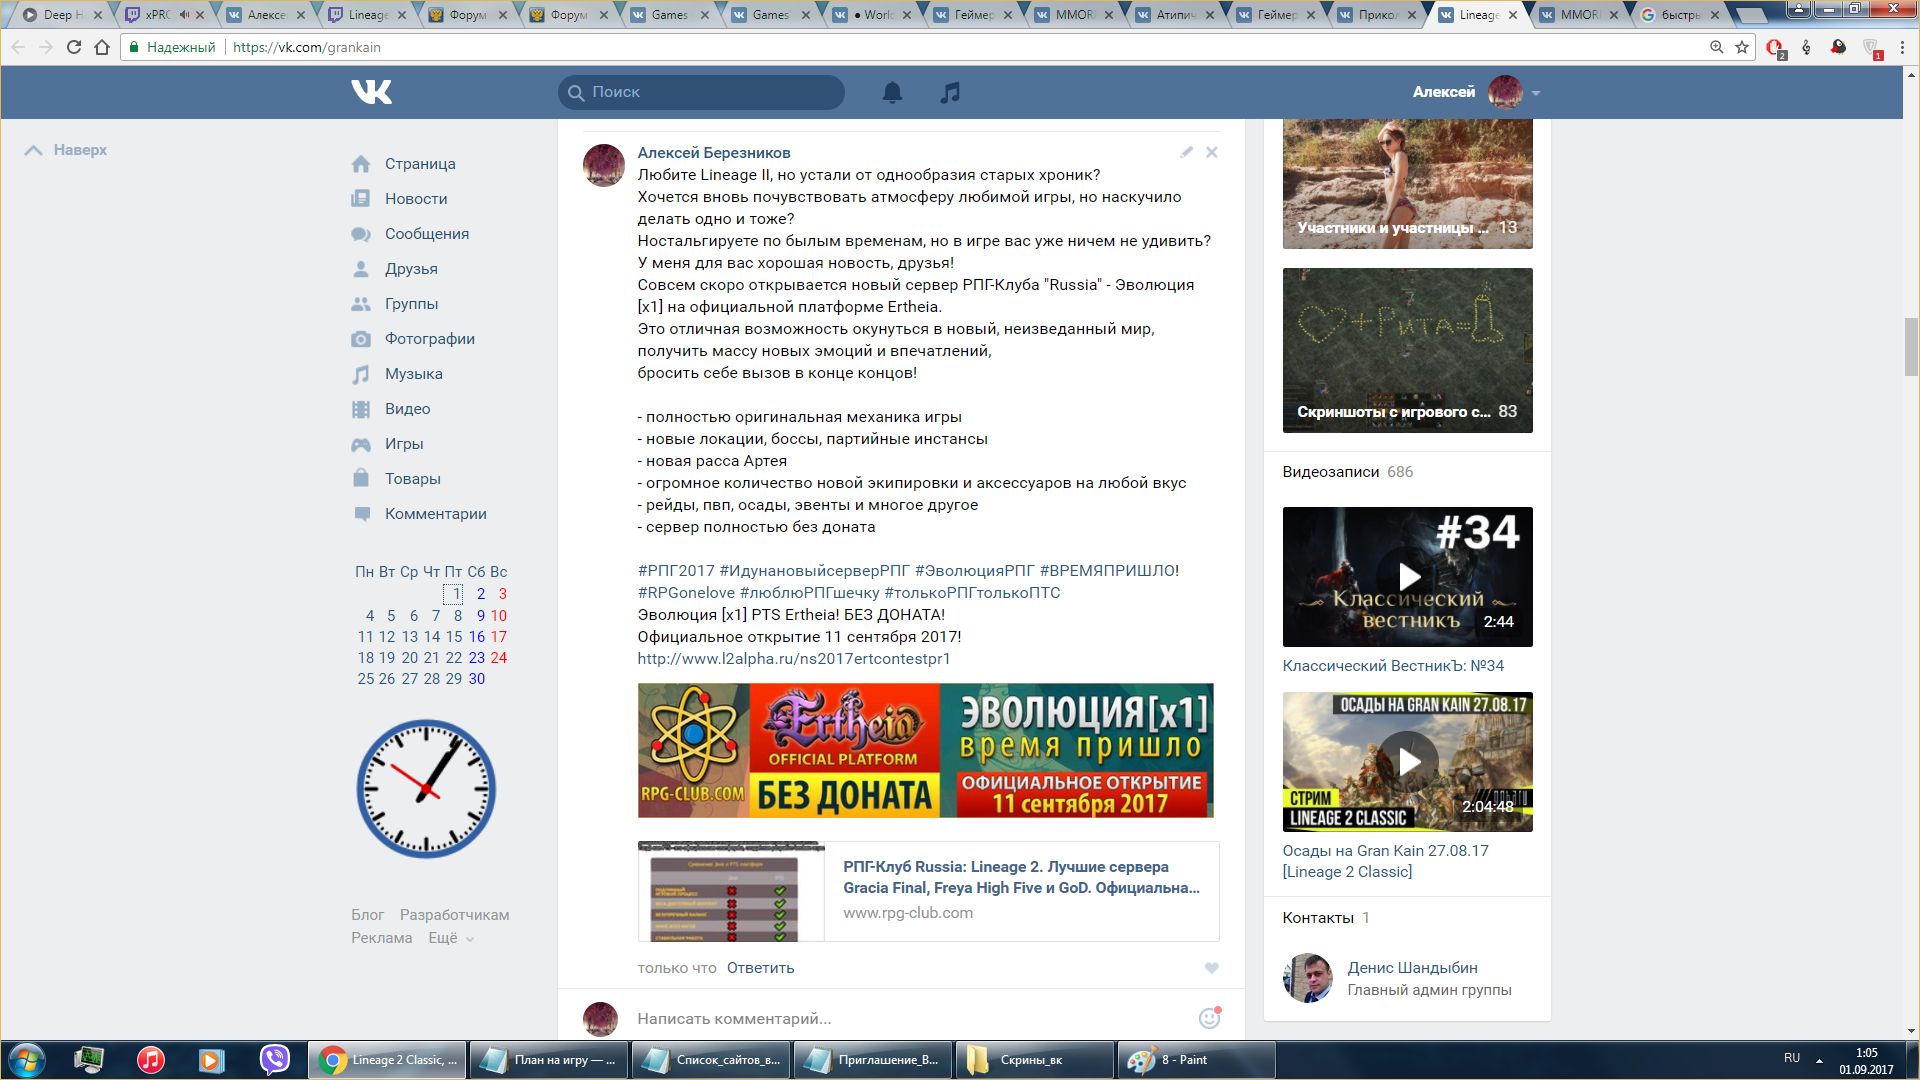
Task: Click the address bar URL vk.com/grankain
Action: [x=306, y=47]
